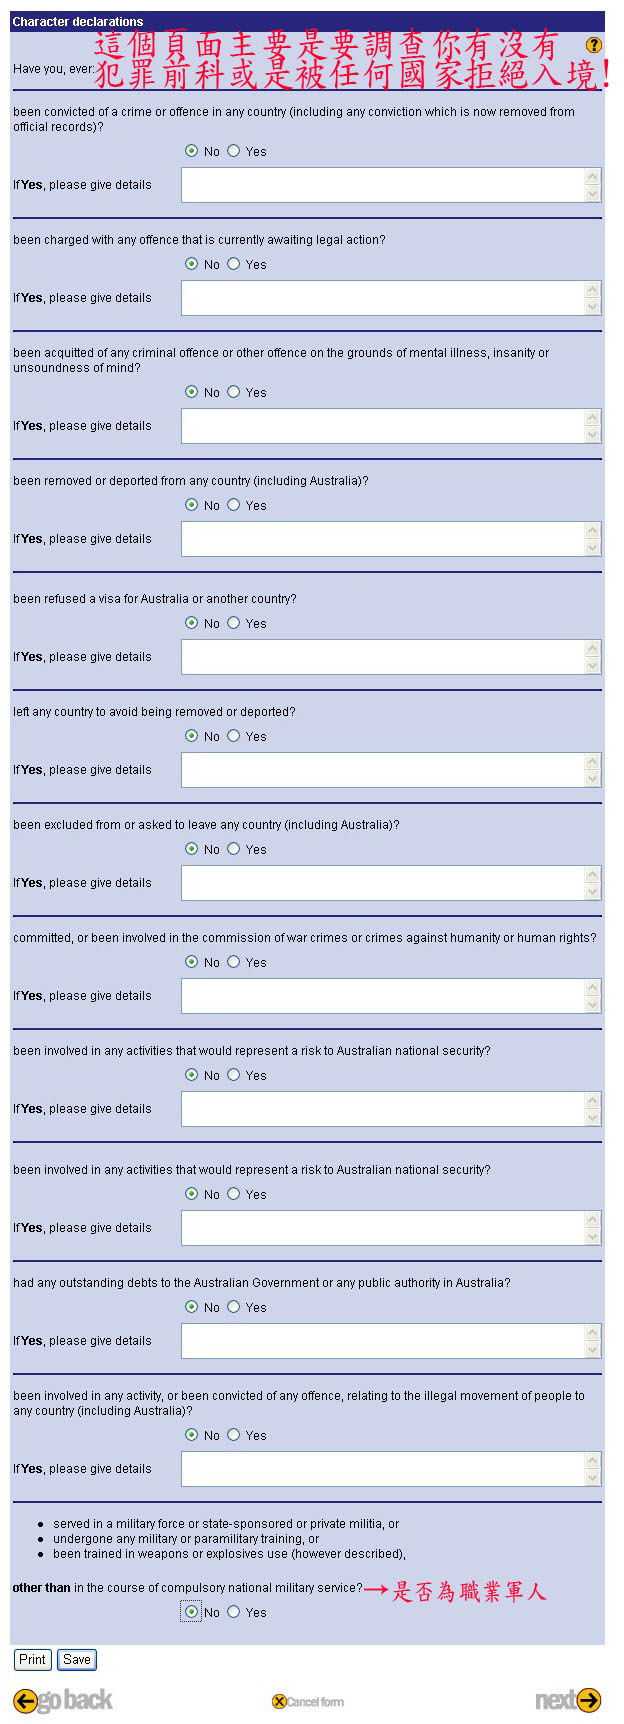Click the Print button
This screenshot has width=624, height=1724.
pyautogui.click(x=32, y=1659)
